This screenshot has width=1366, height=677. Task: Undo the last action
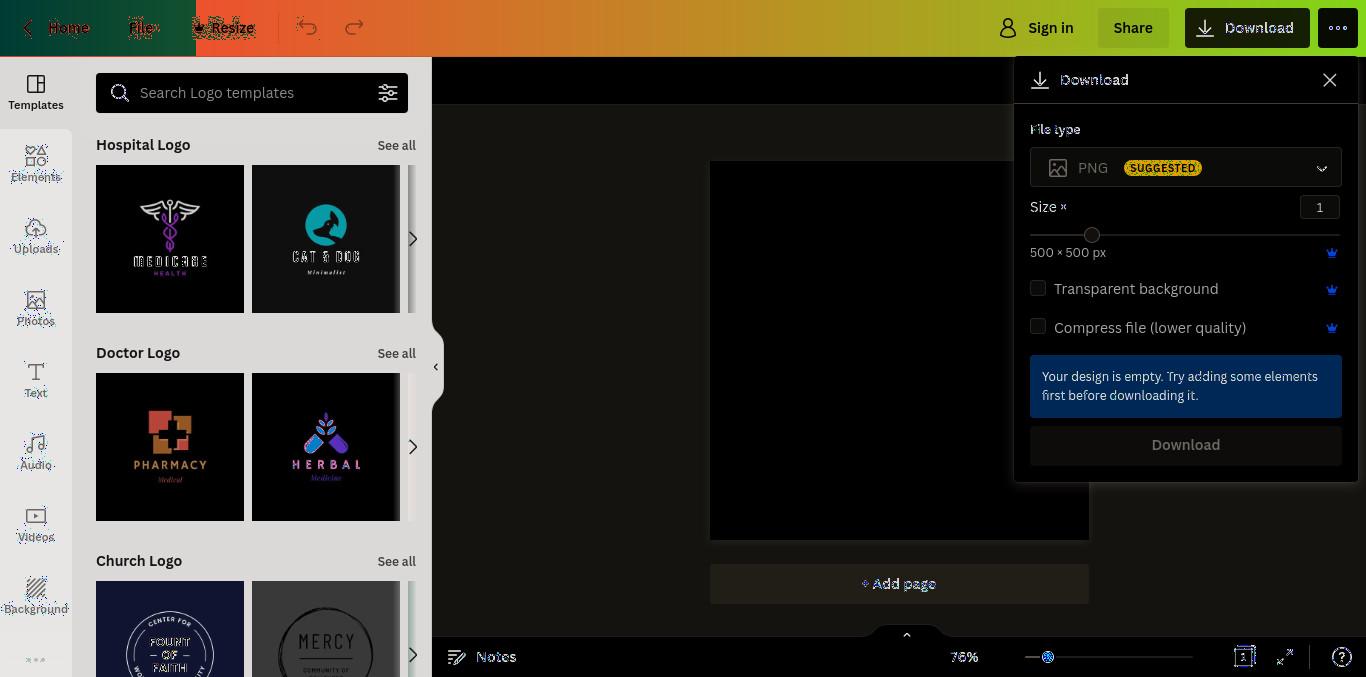click(307, 28)
